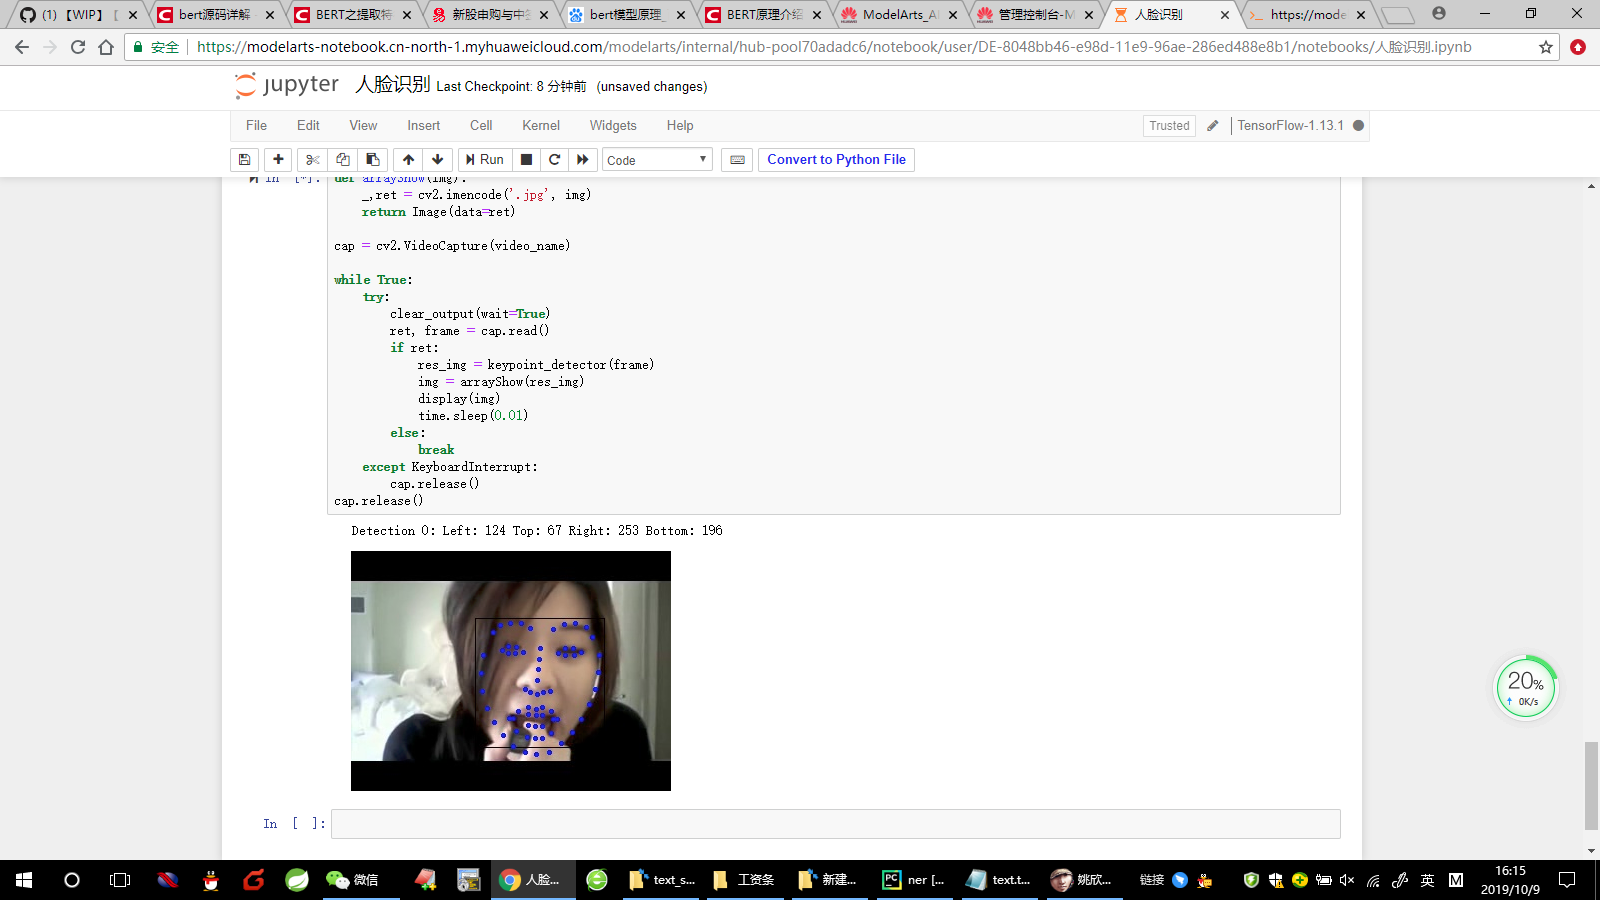Open the Insert menu

pos(423,125)
